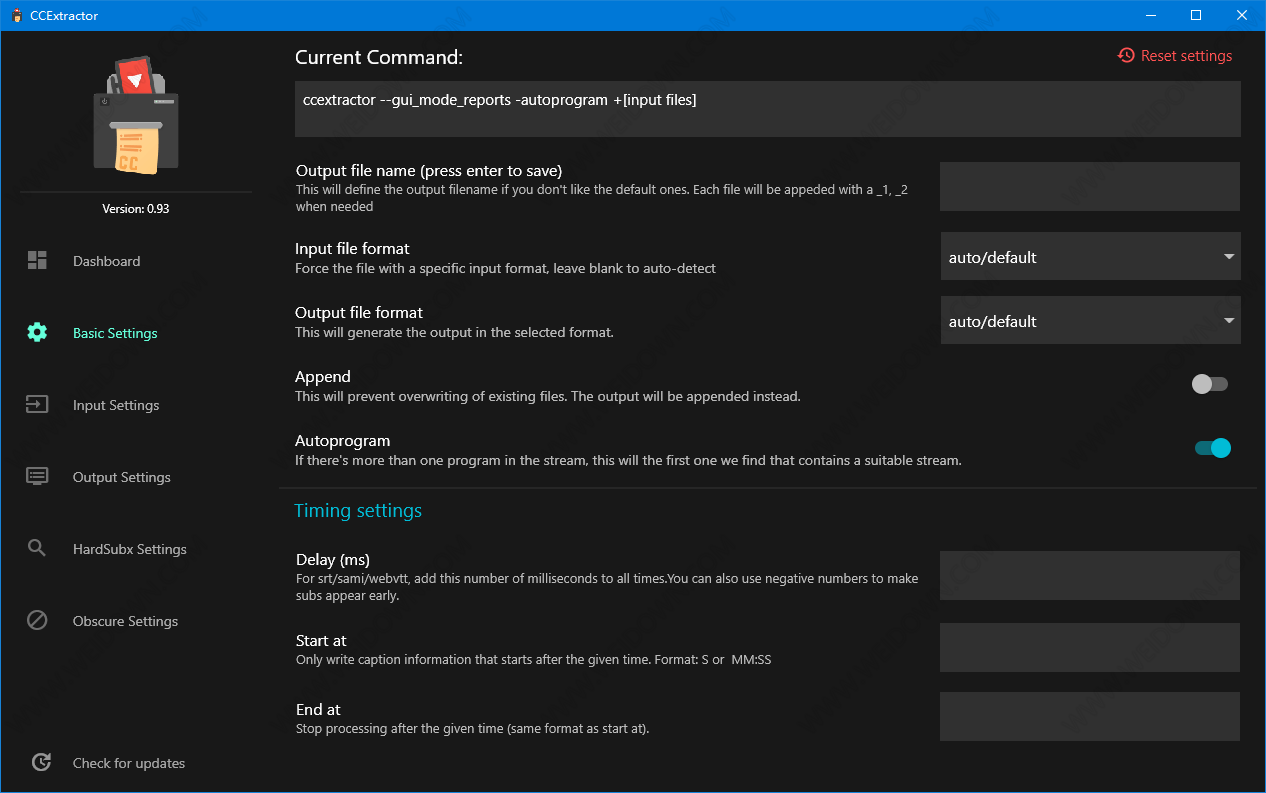1266x793 pixels.
Task: Click the Output file format label
Action: pos(359,313)
